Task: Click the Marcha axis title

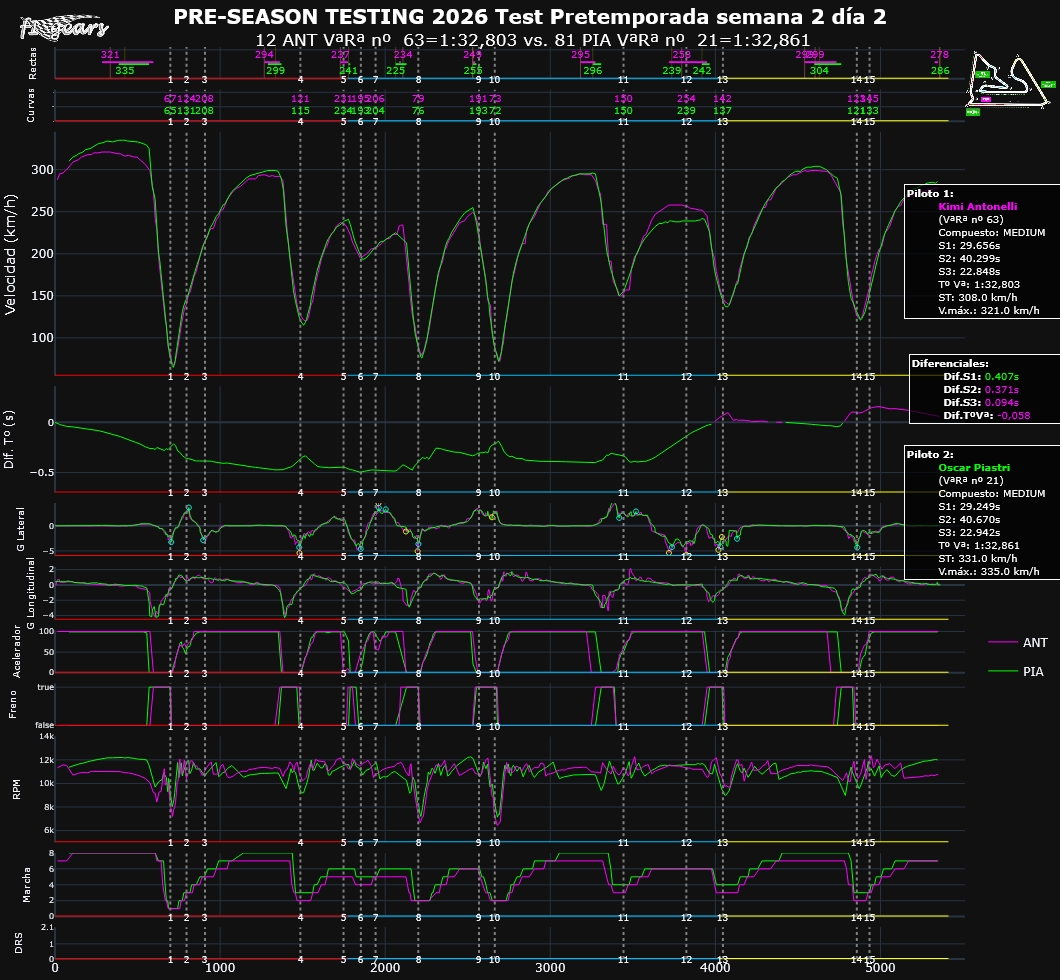Action: 27,885
